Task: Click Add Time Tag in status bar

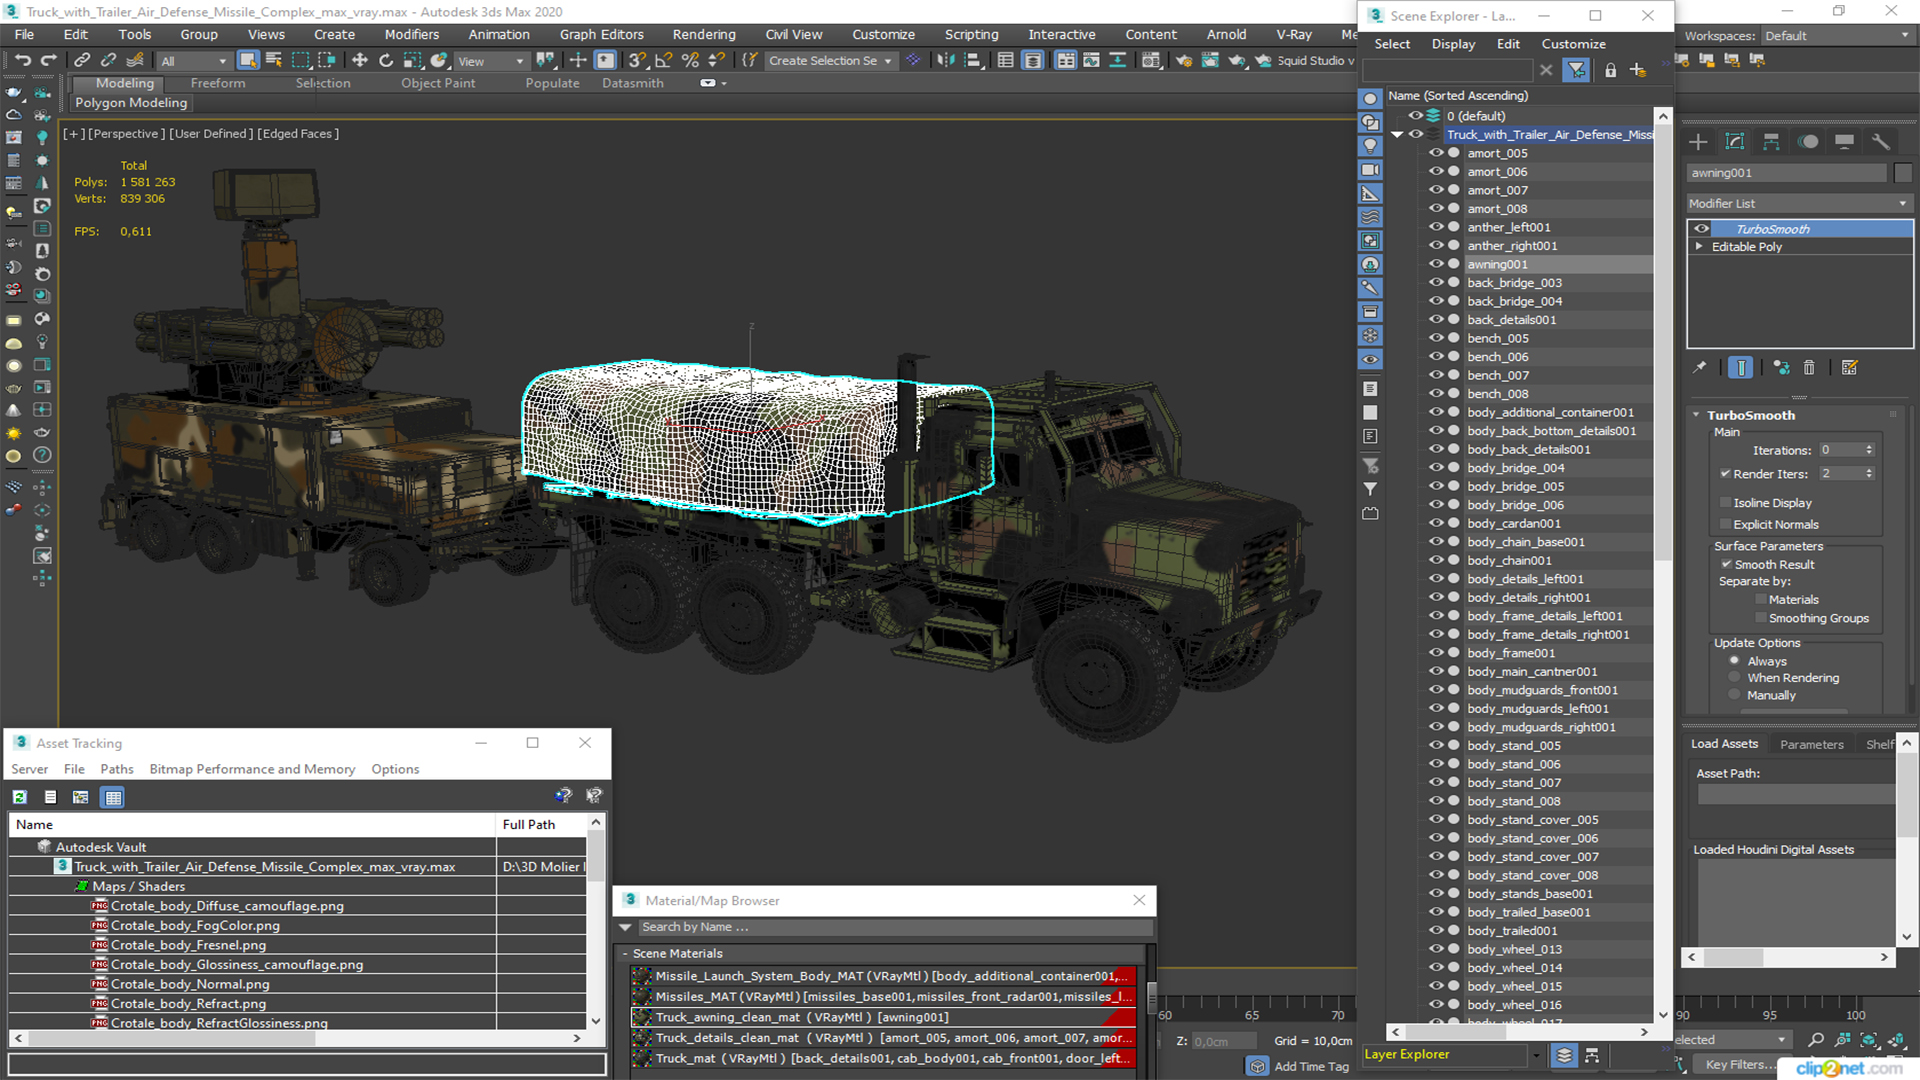Action: (x=1311, y=1067)
